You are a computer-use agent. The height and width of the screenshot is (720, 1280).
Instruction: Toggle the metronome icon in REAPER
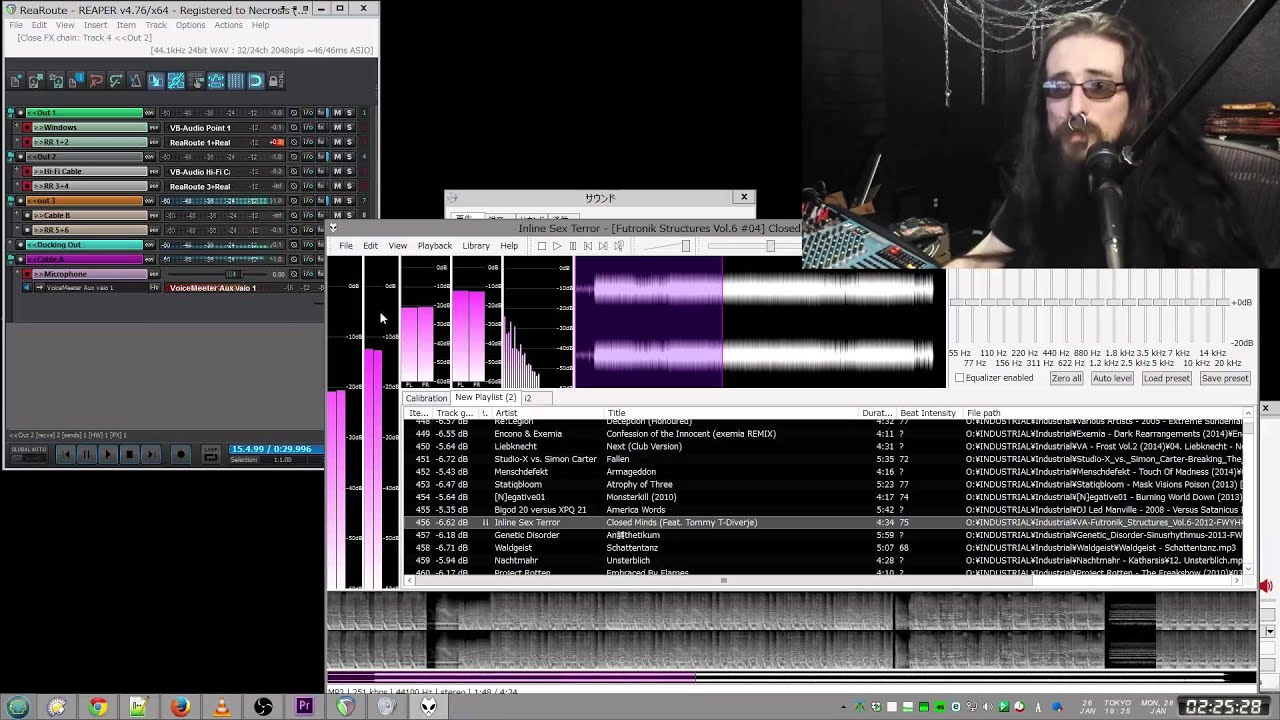point(136,81)
